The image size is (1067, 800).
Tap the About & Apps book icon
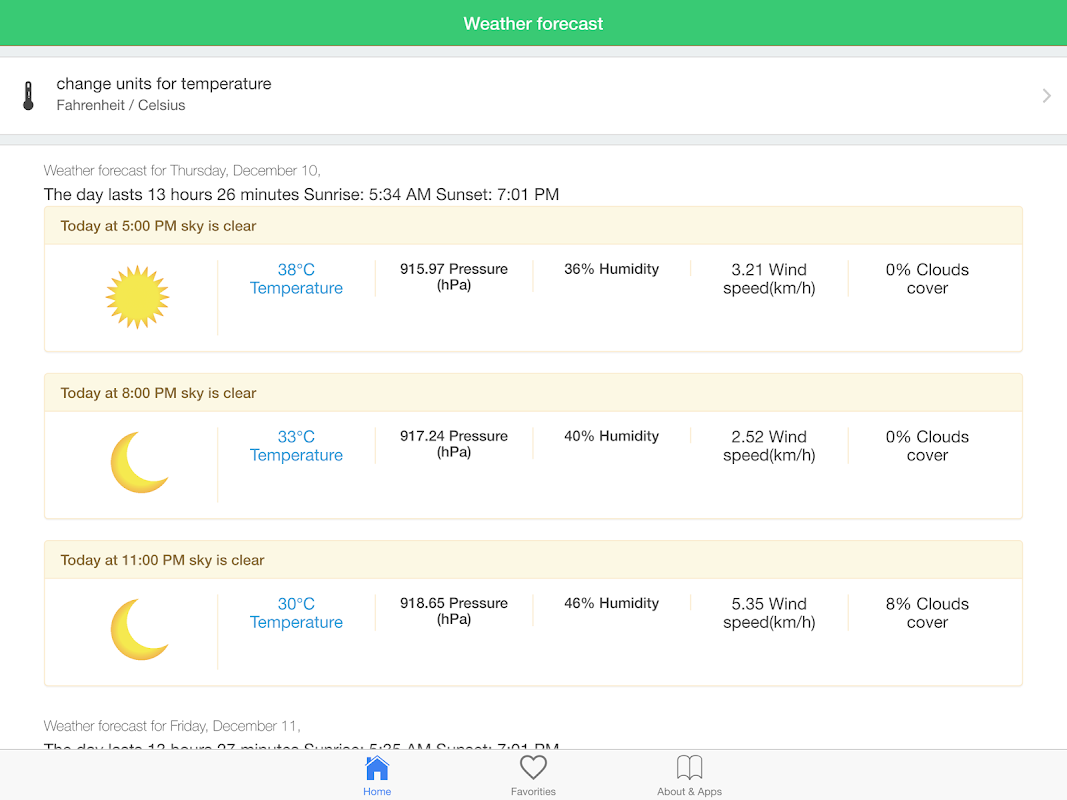click(689, 768)
